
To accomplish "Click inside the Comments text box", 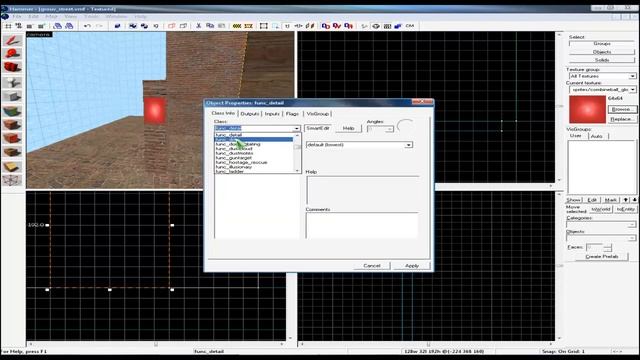I will tap(362, 225).
